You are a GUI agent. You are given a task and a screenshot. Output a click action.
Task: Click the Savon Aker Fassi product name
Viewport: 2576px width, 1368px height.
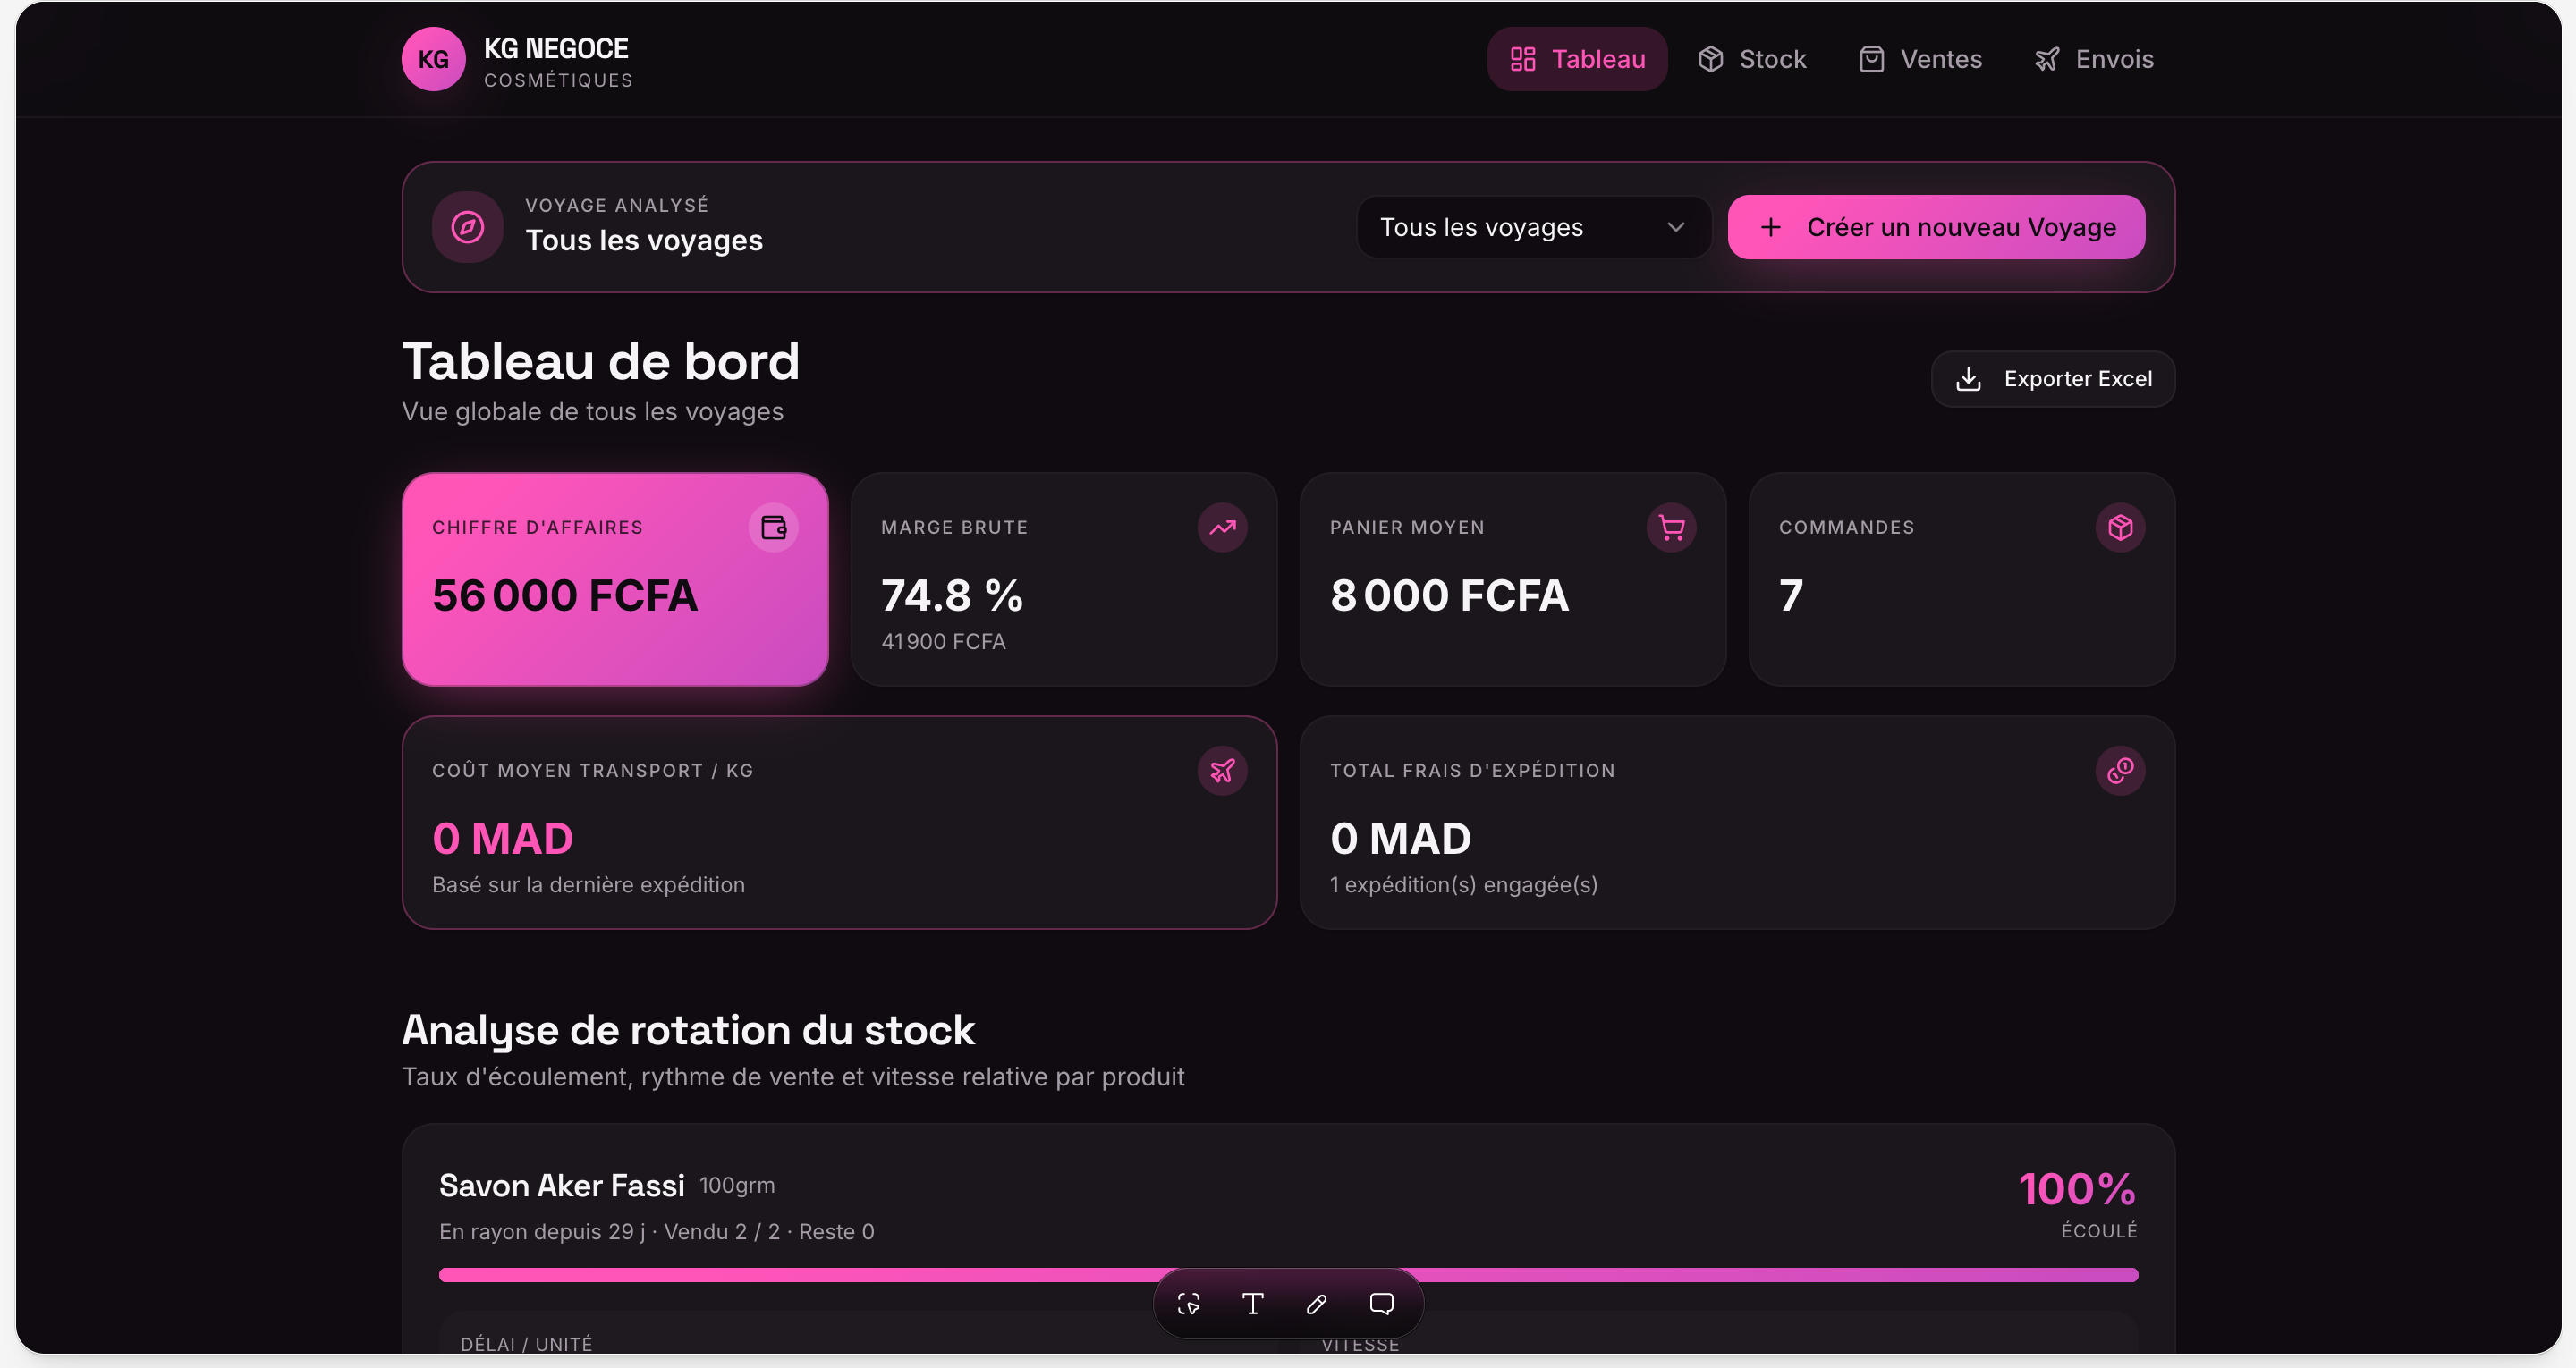tap(562, 1185)
